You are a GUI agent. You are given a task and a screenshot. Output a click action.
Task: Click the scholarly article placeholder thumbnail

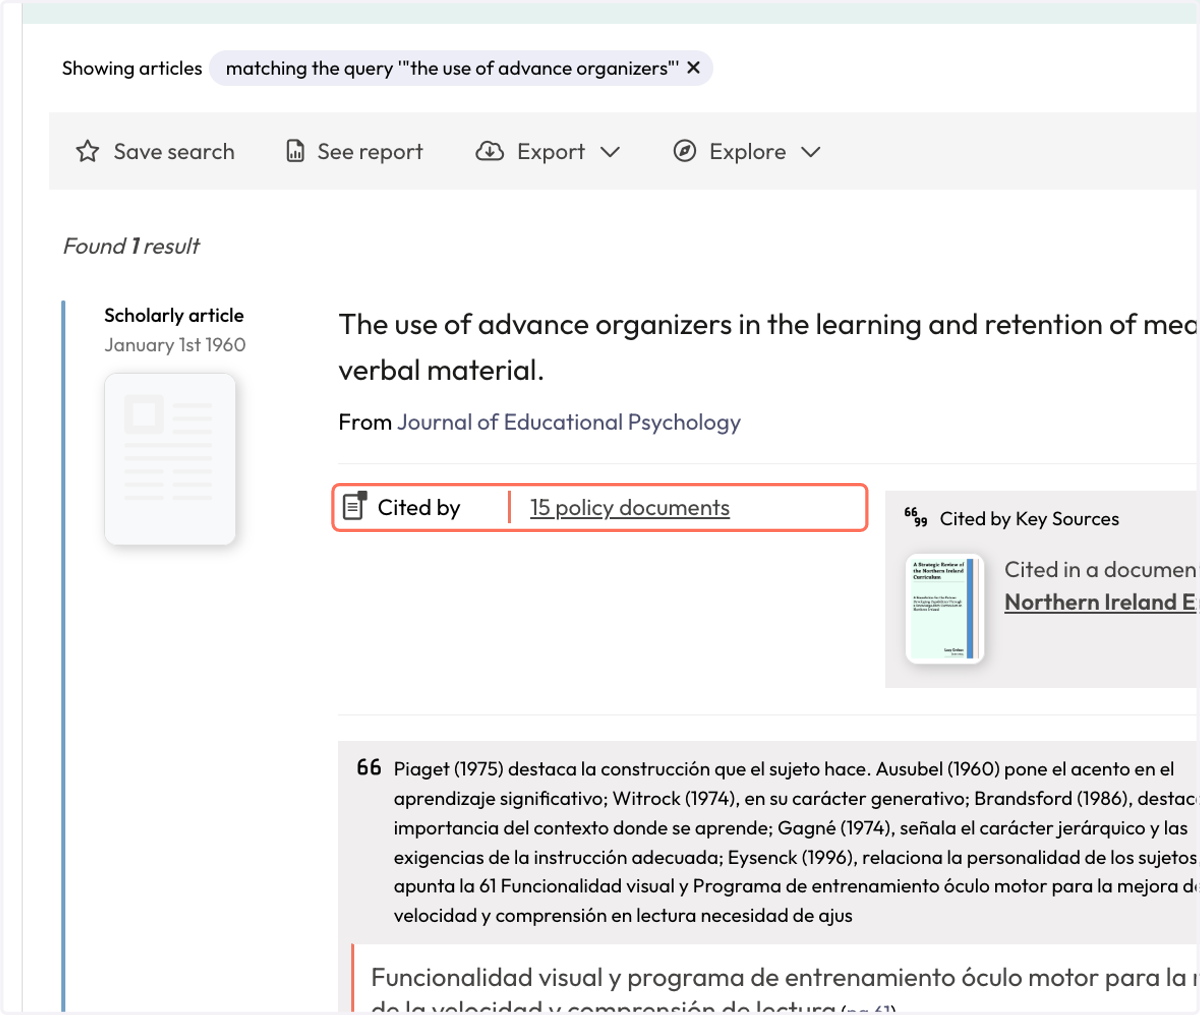pos(170,459)
